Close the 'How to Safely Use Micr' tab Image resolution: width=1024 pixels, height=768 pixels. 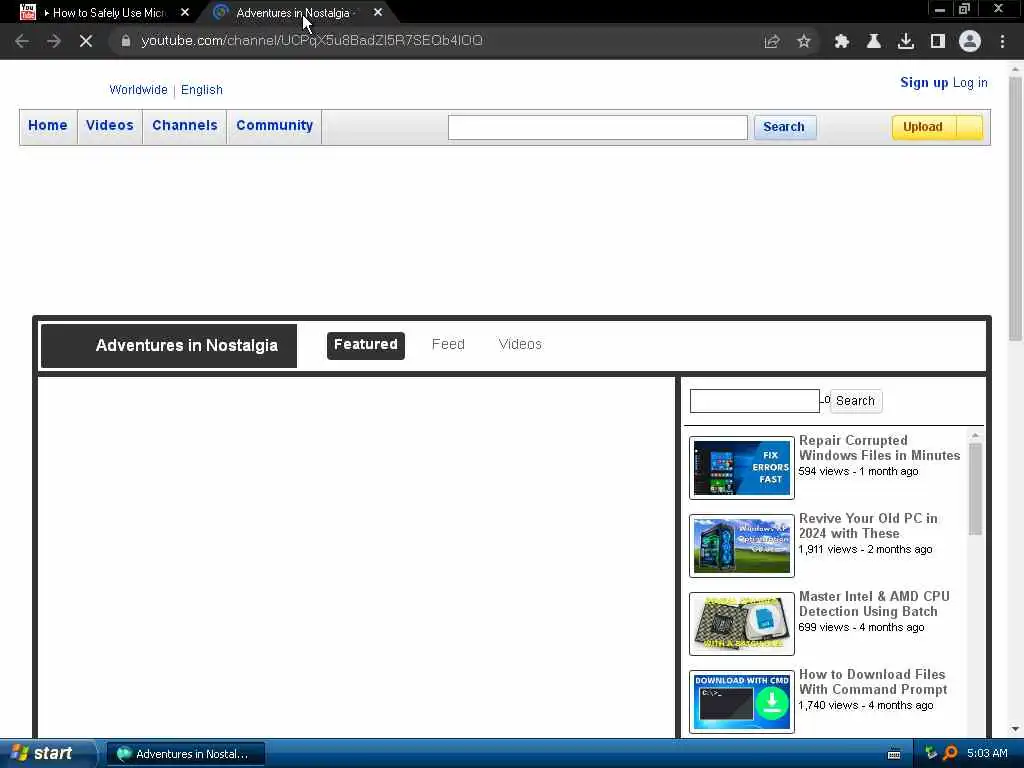coord(185,12)
